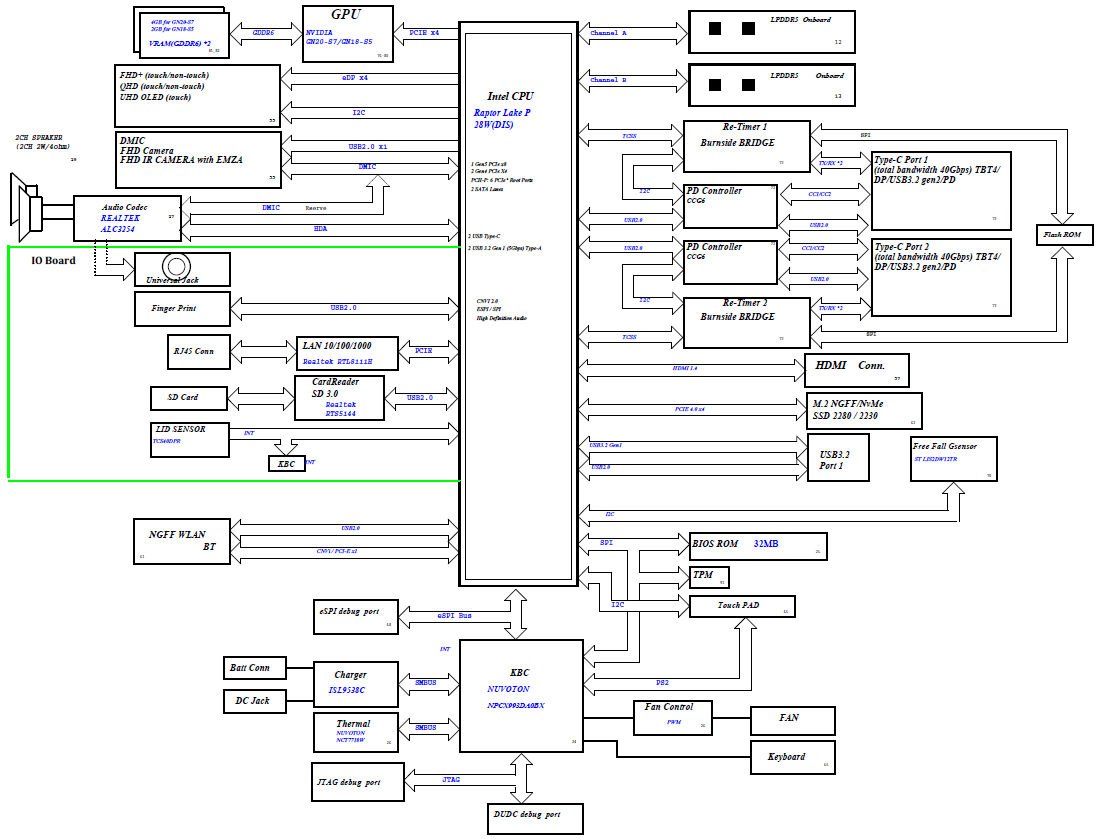Click the small TPM box

pyautogui.click(x=709, y=577)
